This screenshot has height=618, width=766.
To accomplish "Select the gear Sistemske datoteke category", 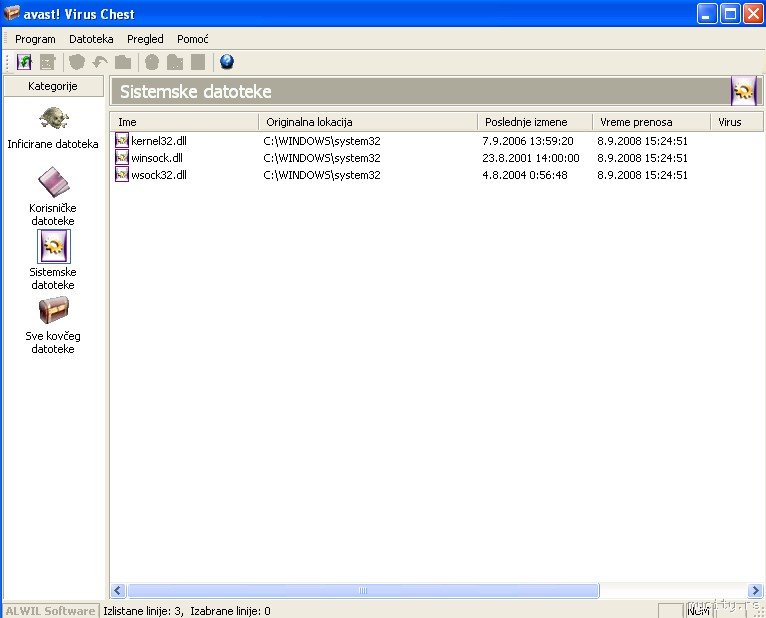I will tap(53, 260).
